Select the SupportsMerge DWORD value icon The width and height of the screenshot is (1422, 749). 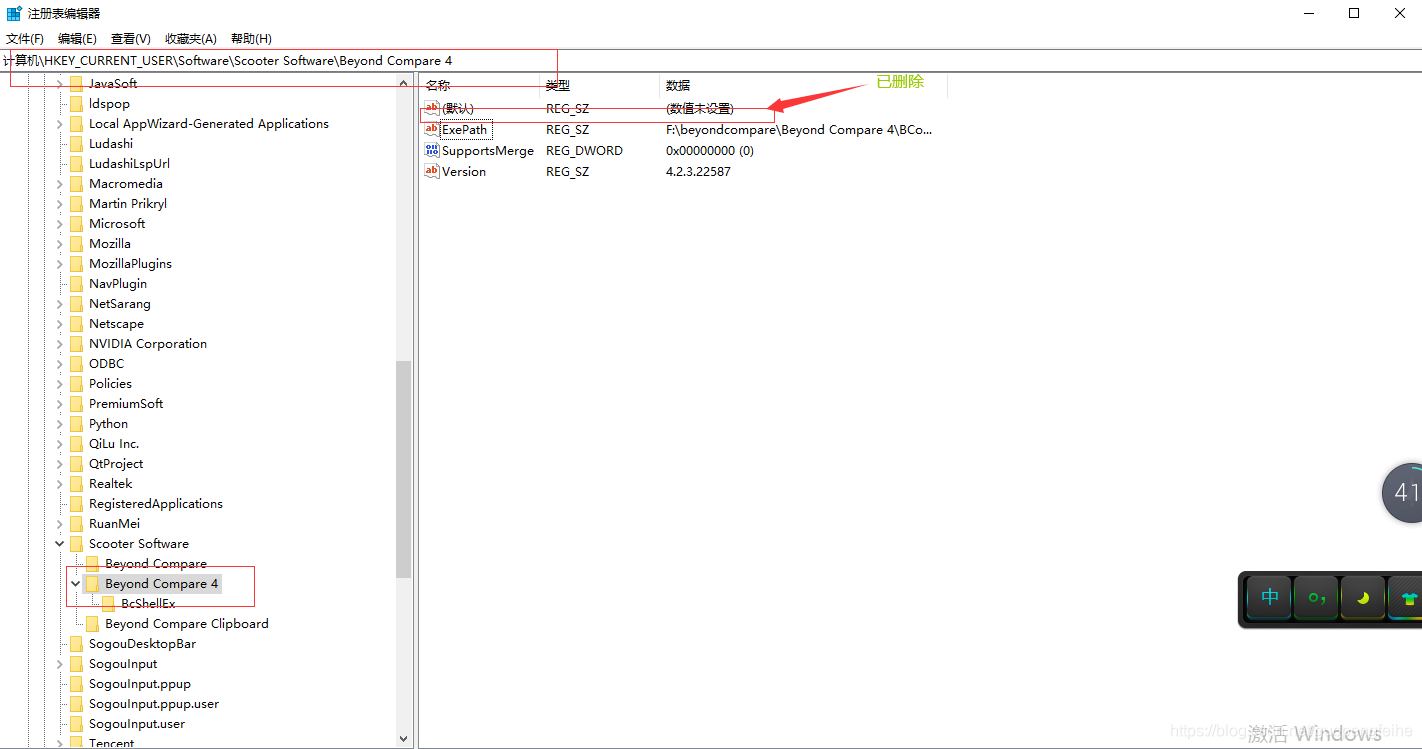432,151
